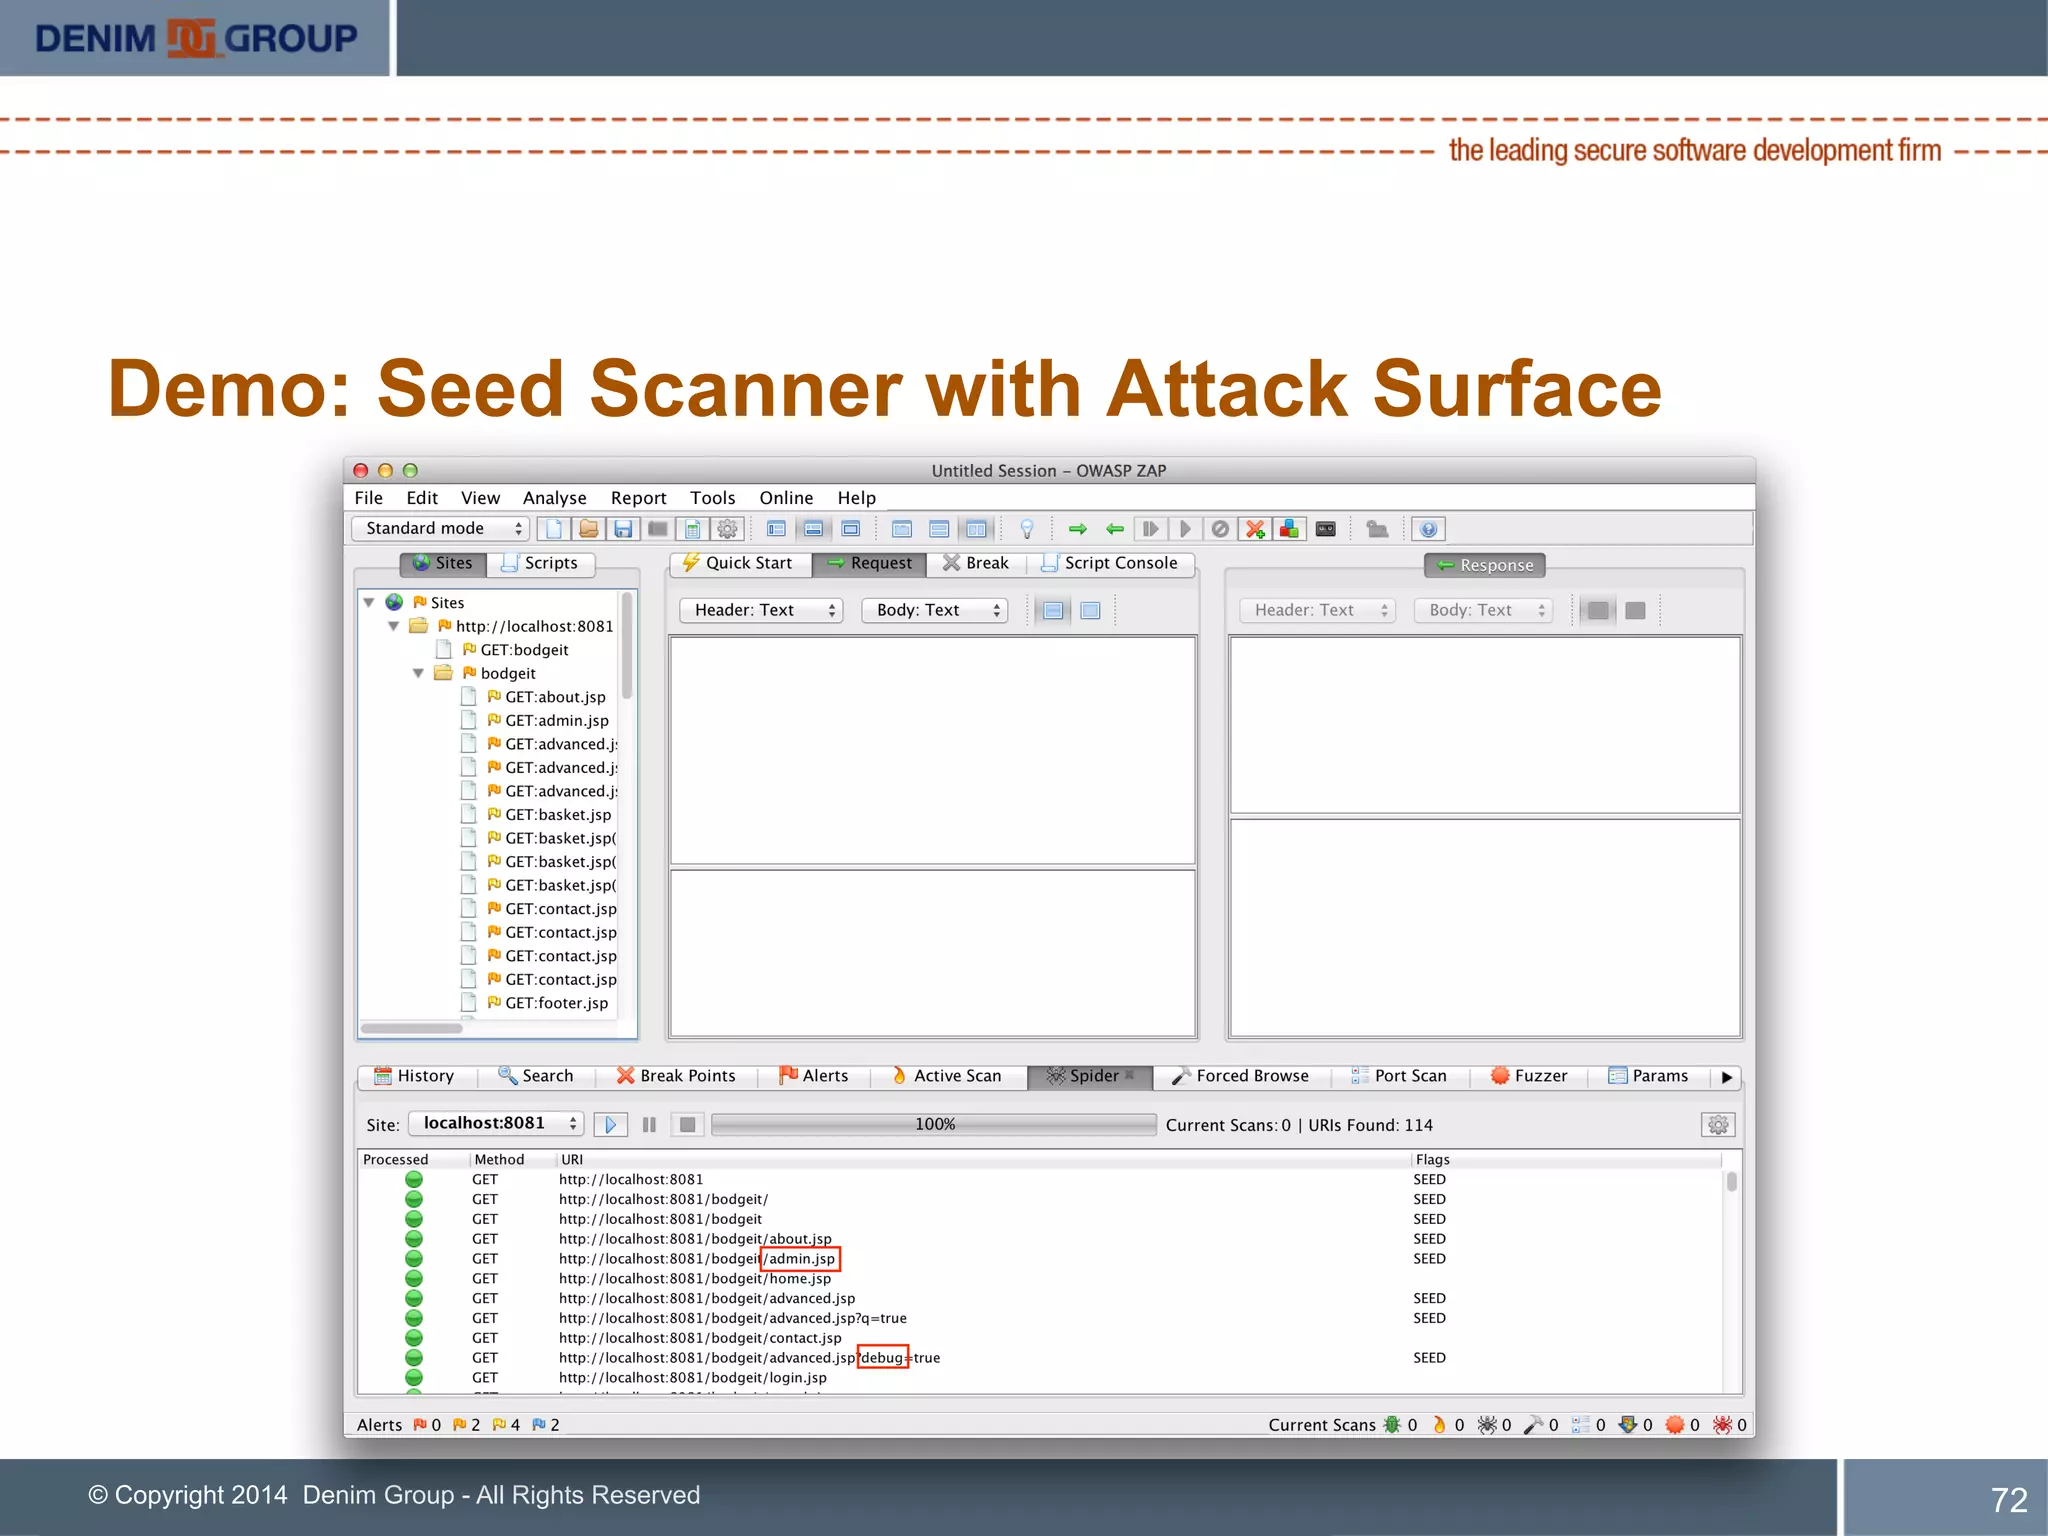Click the folder icon right of cassette icon
The image size is (2048, 1536).
pos(1377,529)
